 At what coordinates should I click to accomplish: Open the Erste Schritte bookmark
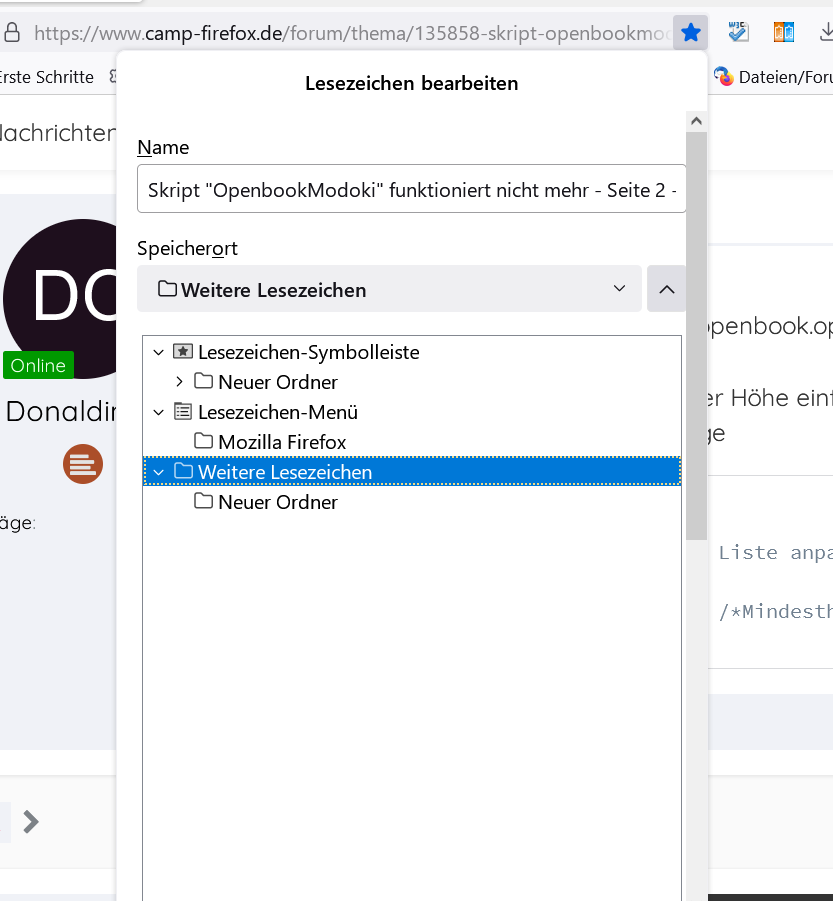[47, 77]
